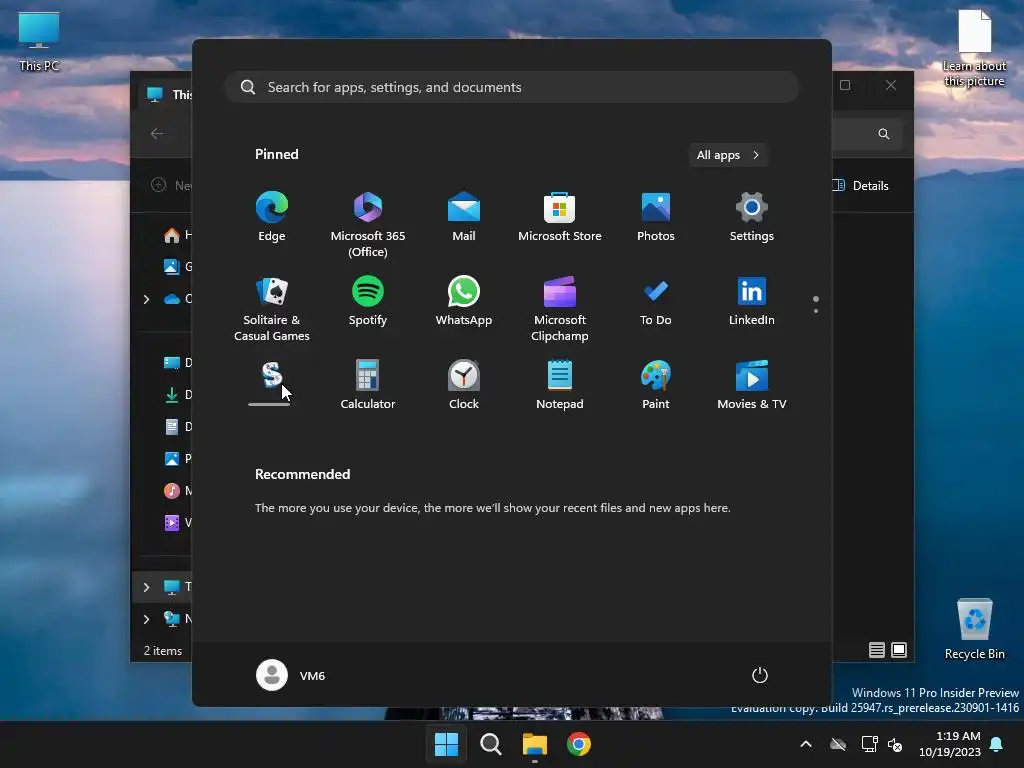Open WhatsApp
The image size is (1024, 768).
[x=464, y=301]
